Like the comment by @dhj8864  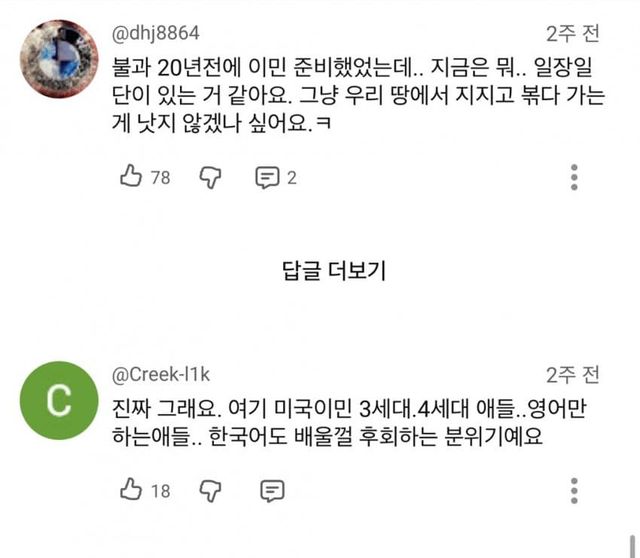coord(131,177)
